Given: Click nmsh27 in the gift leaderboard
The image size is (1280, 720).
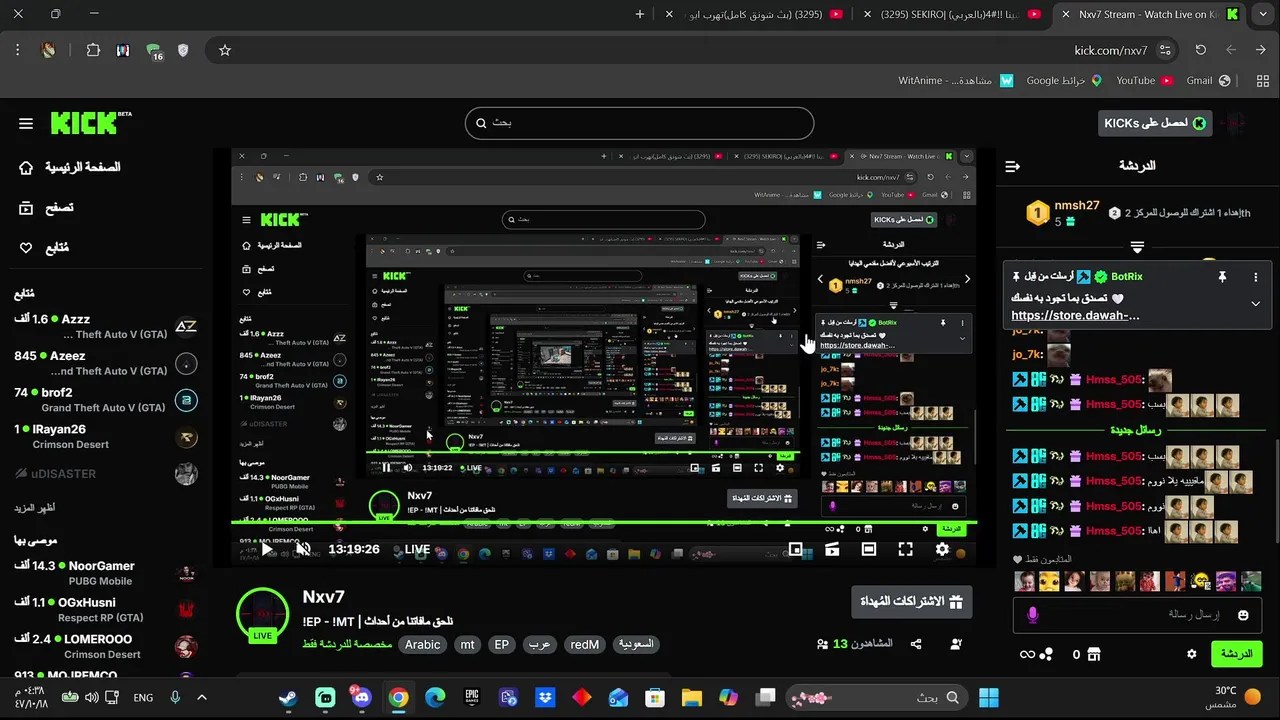Looking at the screenshot, I should tap(1077, 206).
